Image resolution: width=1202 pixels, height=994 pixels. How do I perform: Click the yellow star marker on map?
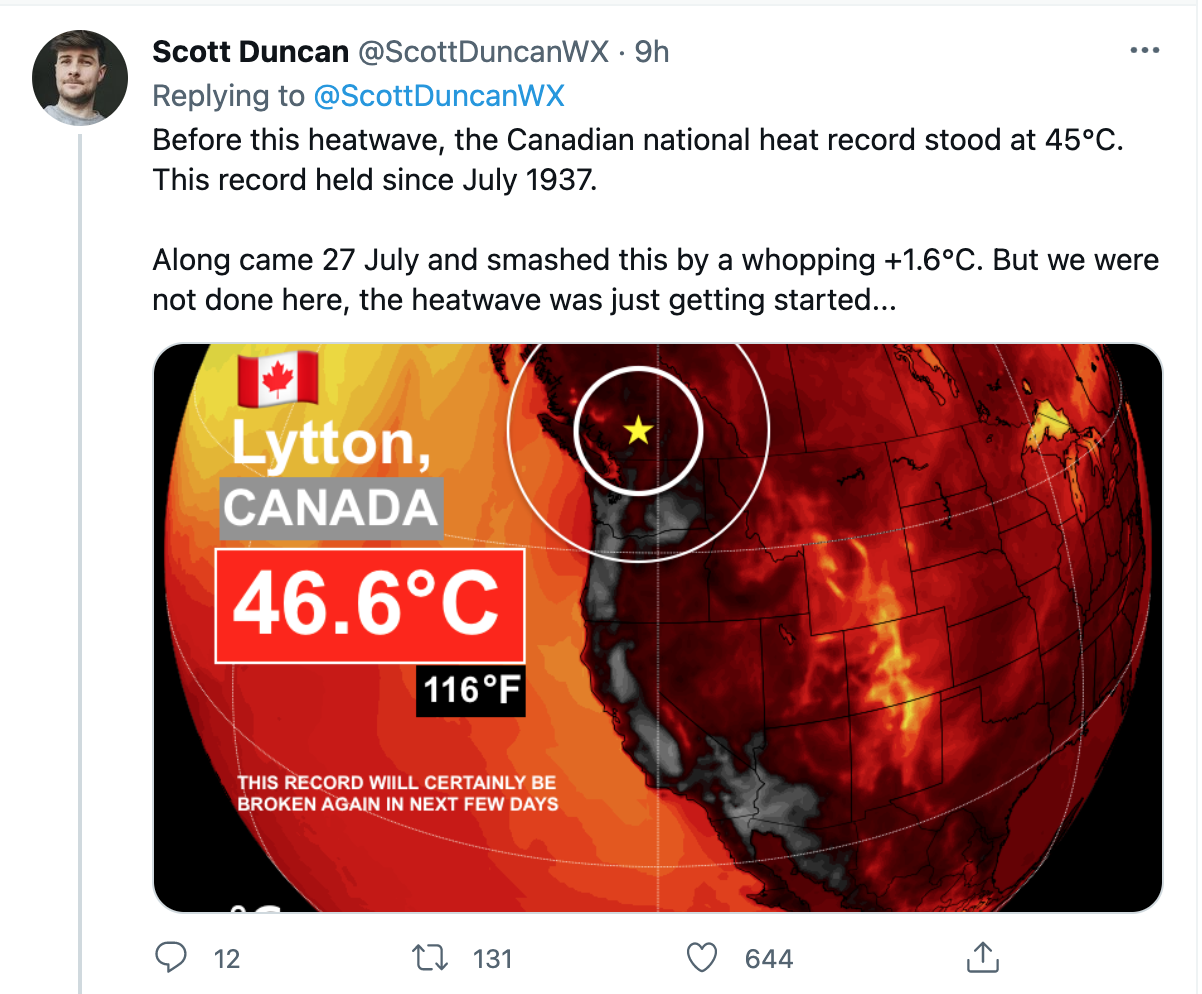point(638,431)
